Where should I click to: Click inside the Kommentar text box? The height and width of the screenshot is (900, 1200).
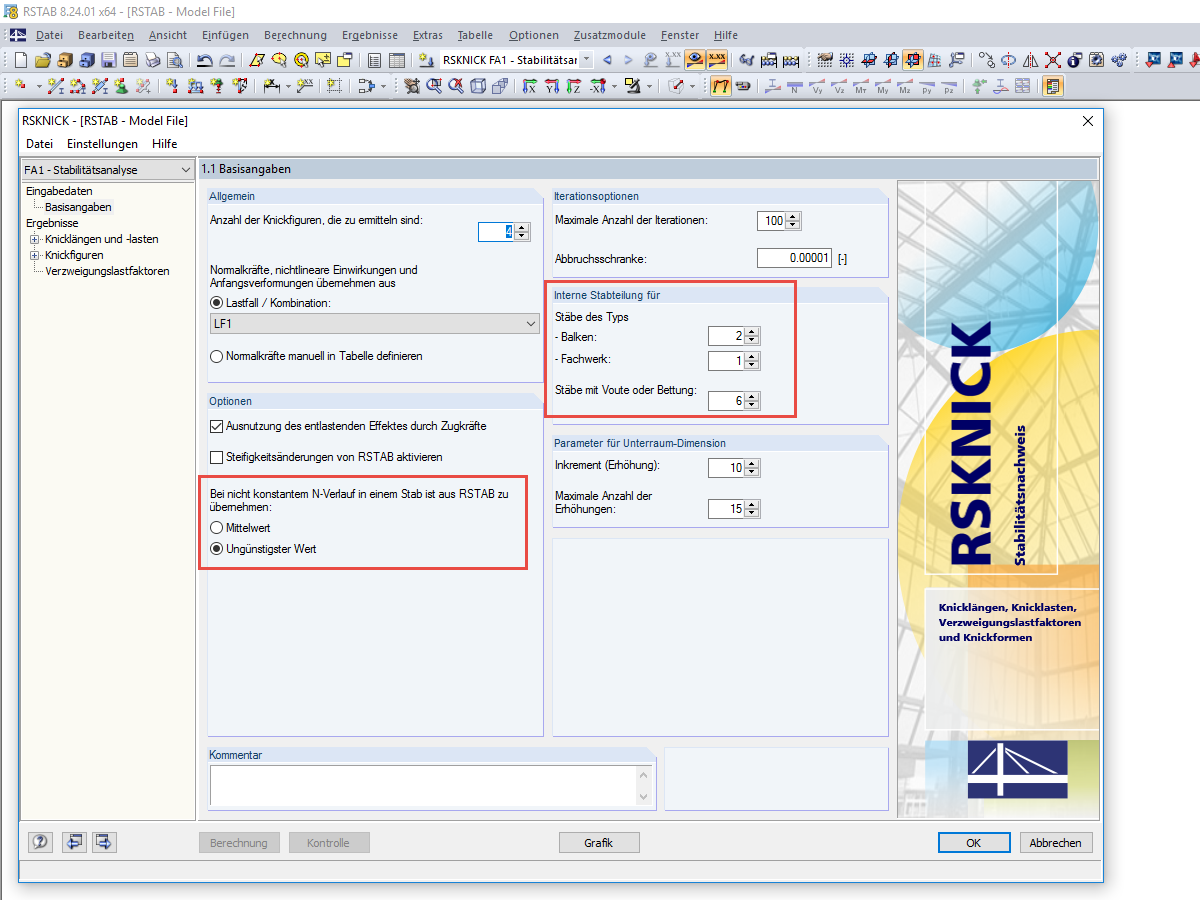click(x=423, y=785)
